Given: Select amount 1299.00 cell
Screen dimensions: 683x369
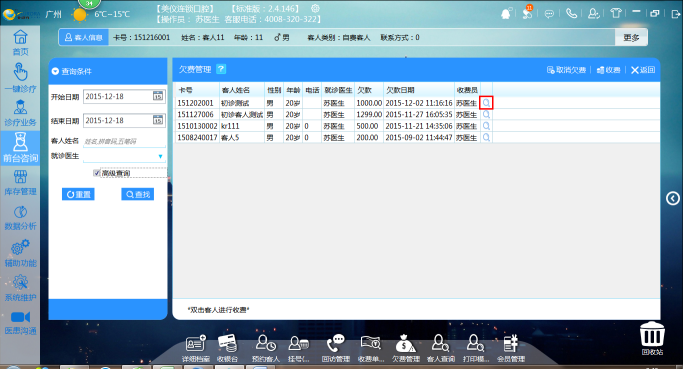Looking at the screenshot, I should [369, 115].
